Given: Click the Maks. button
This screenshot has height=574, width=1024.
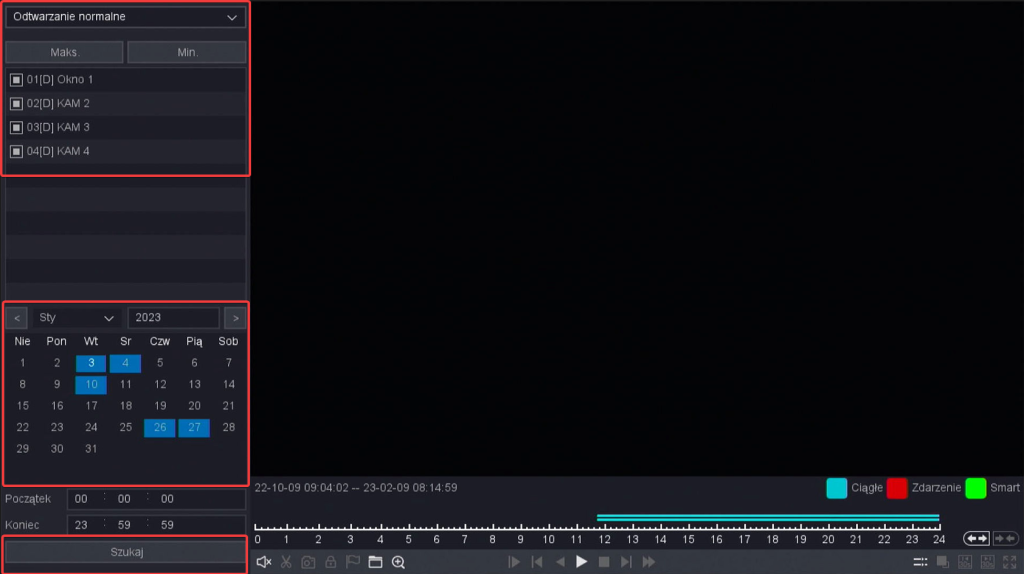Looking at the screenshot, I should pyautogui.click(x=65, y=52).
